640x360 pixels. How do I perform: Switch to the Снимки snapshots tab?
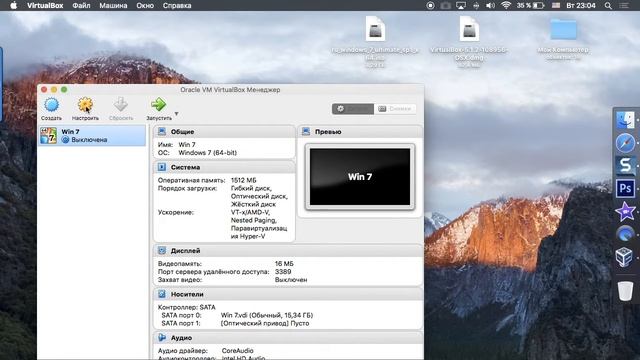coord(395,109)
